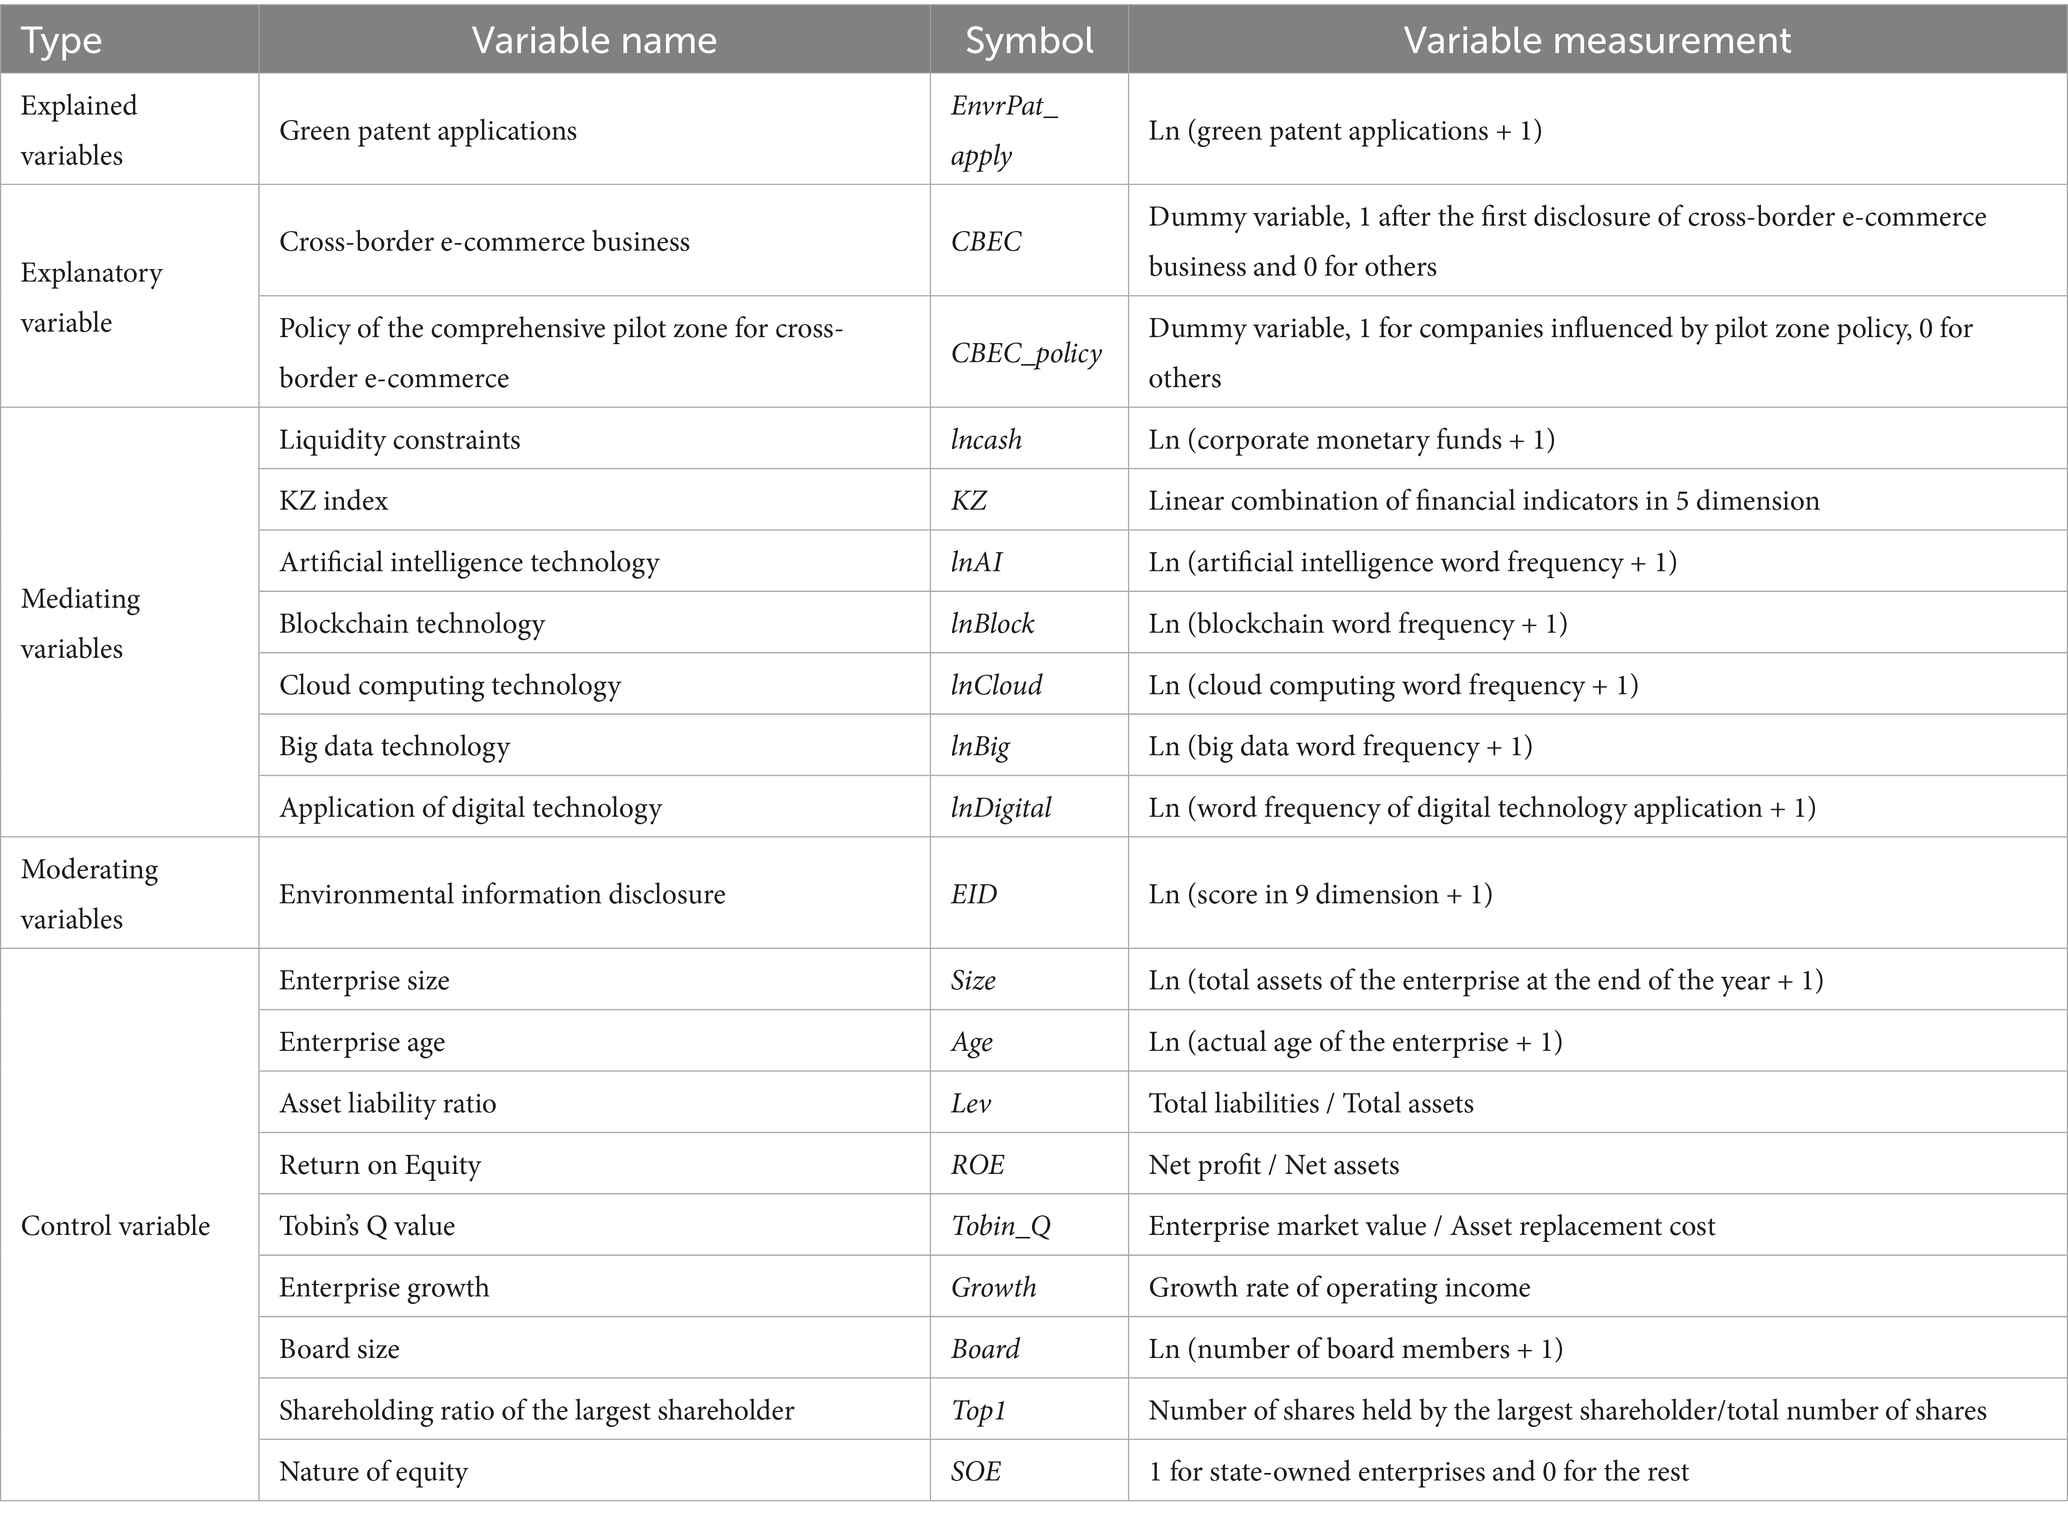2068x1519 pixels.
Task: Select the 'Green patent applications' cell
Action: coord(428,131)
